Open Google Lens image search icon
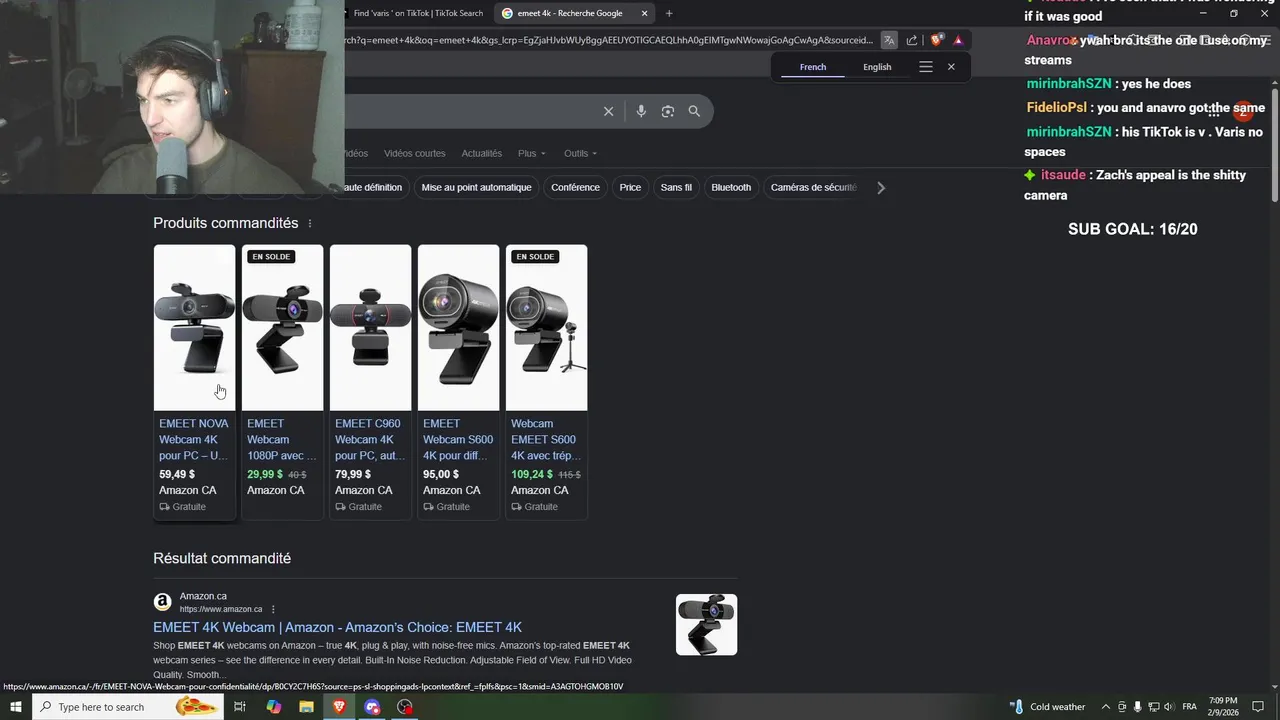This screenshot has height=720, width=1280. (x=668, y=111)
